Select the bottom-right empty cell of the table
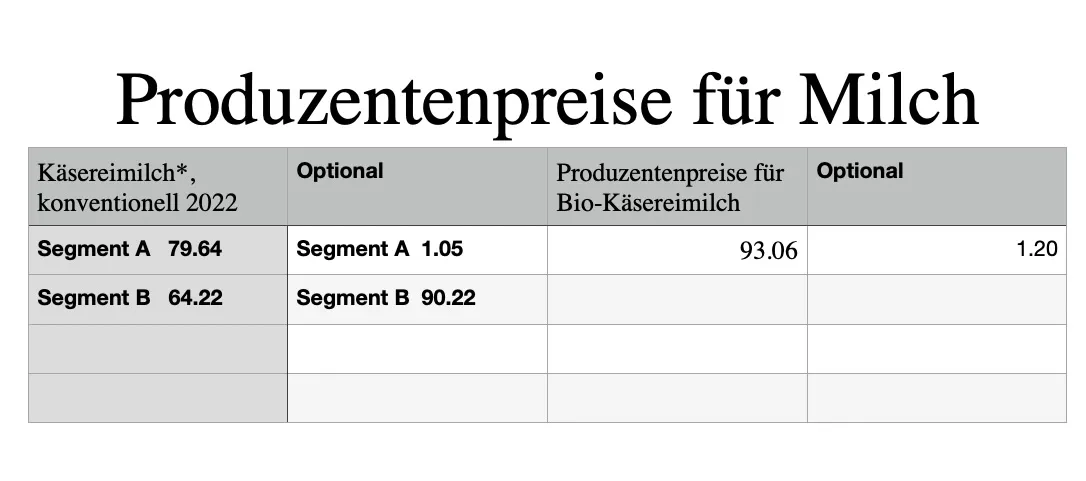 coord(936,397)
